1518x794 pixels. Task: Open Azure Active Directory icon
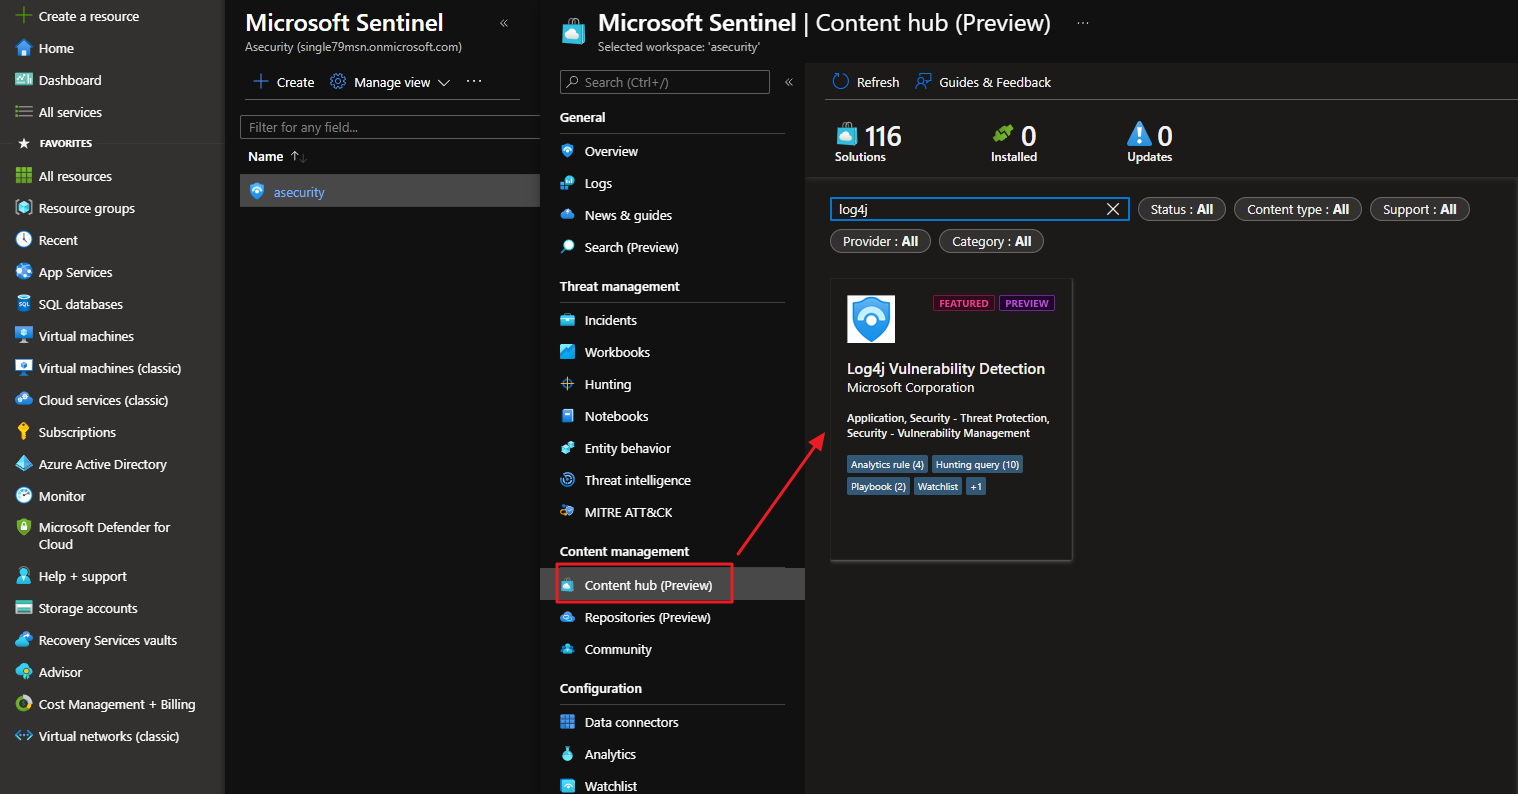pyautogui.click(x=24, y=464)
